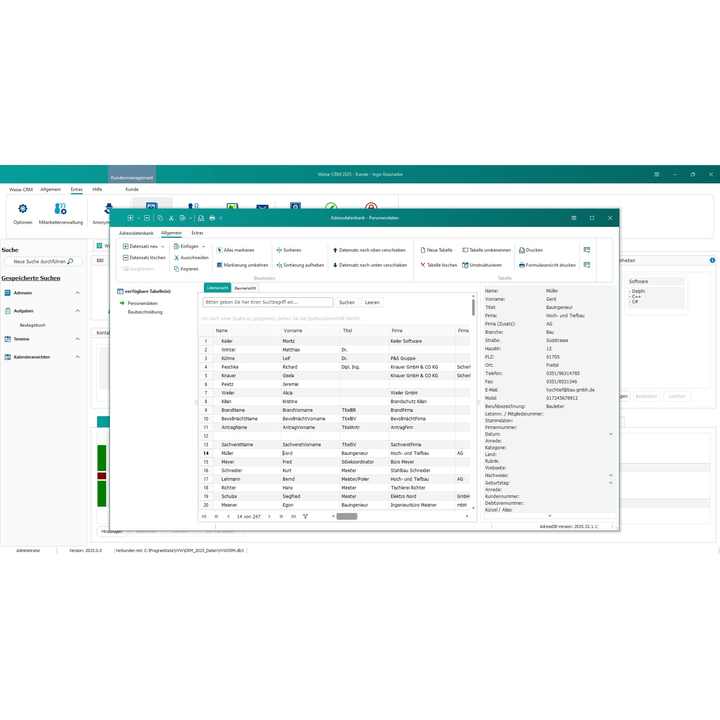Click Ausschneiden scissors command
The image size is (720, 720).
pyautogui.click(x=191, y=258)
